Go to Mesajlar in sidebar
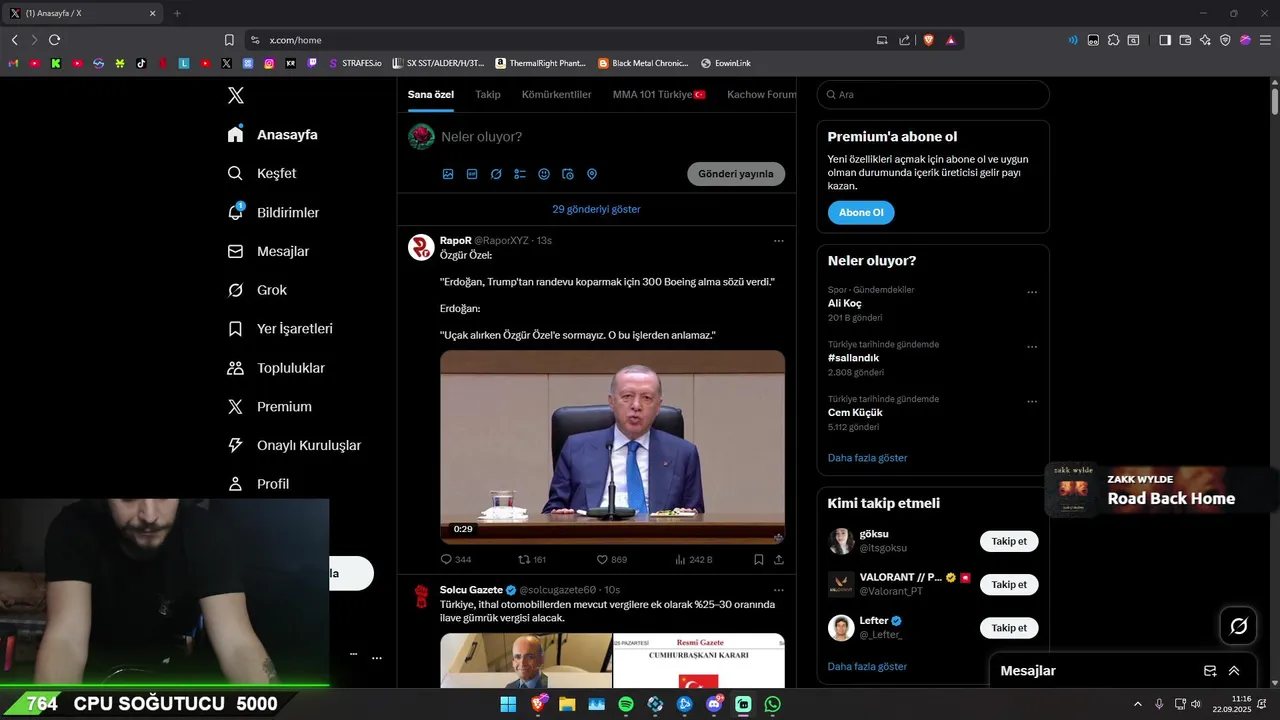Image resolution: width=1280 pixels, height=720 pixels. point(268,251)
